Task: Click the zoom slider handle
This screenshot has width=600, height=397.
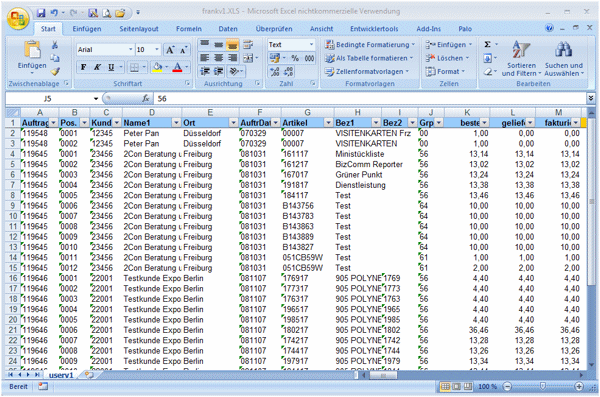Action: click(543, 386)
